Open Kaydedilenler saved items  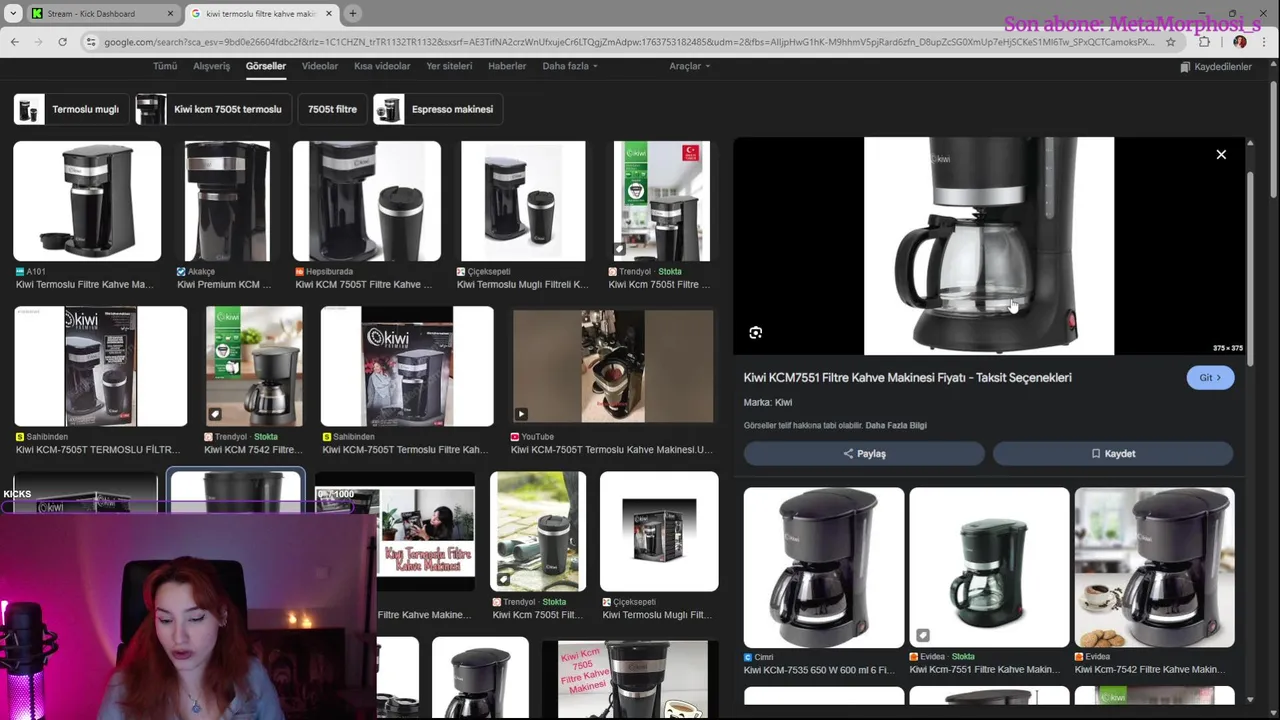coord(1216,67)
